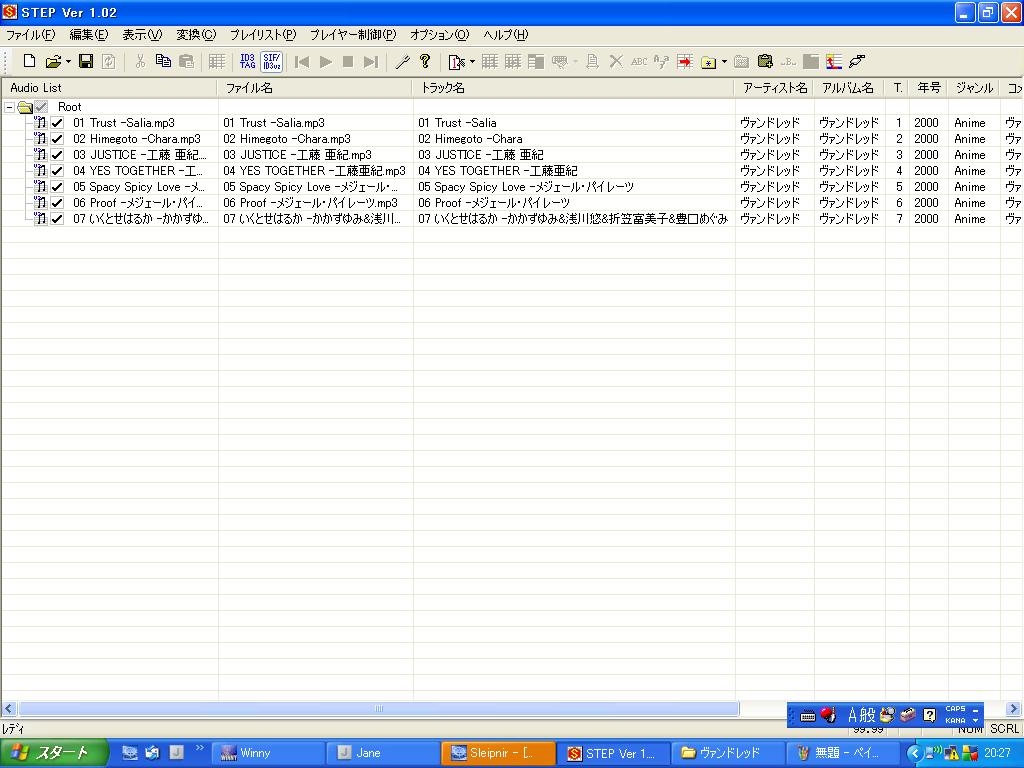Click the Copy toolbar icon
1024x768 pixels.
163,61
